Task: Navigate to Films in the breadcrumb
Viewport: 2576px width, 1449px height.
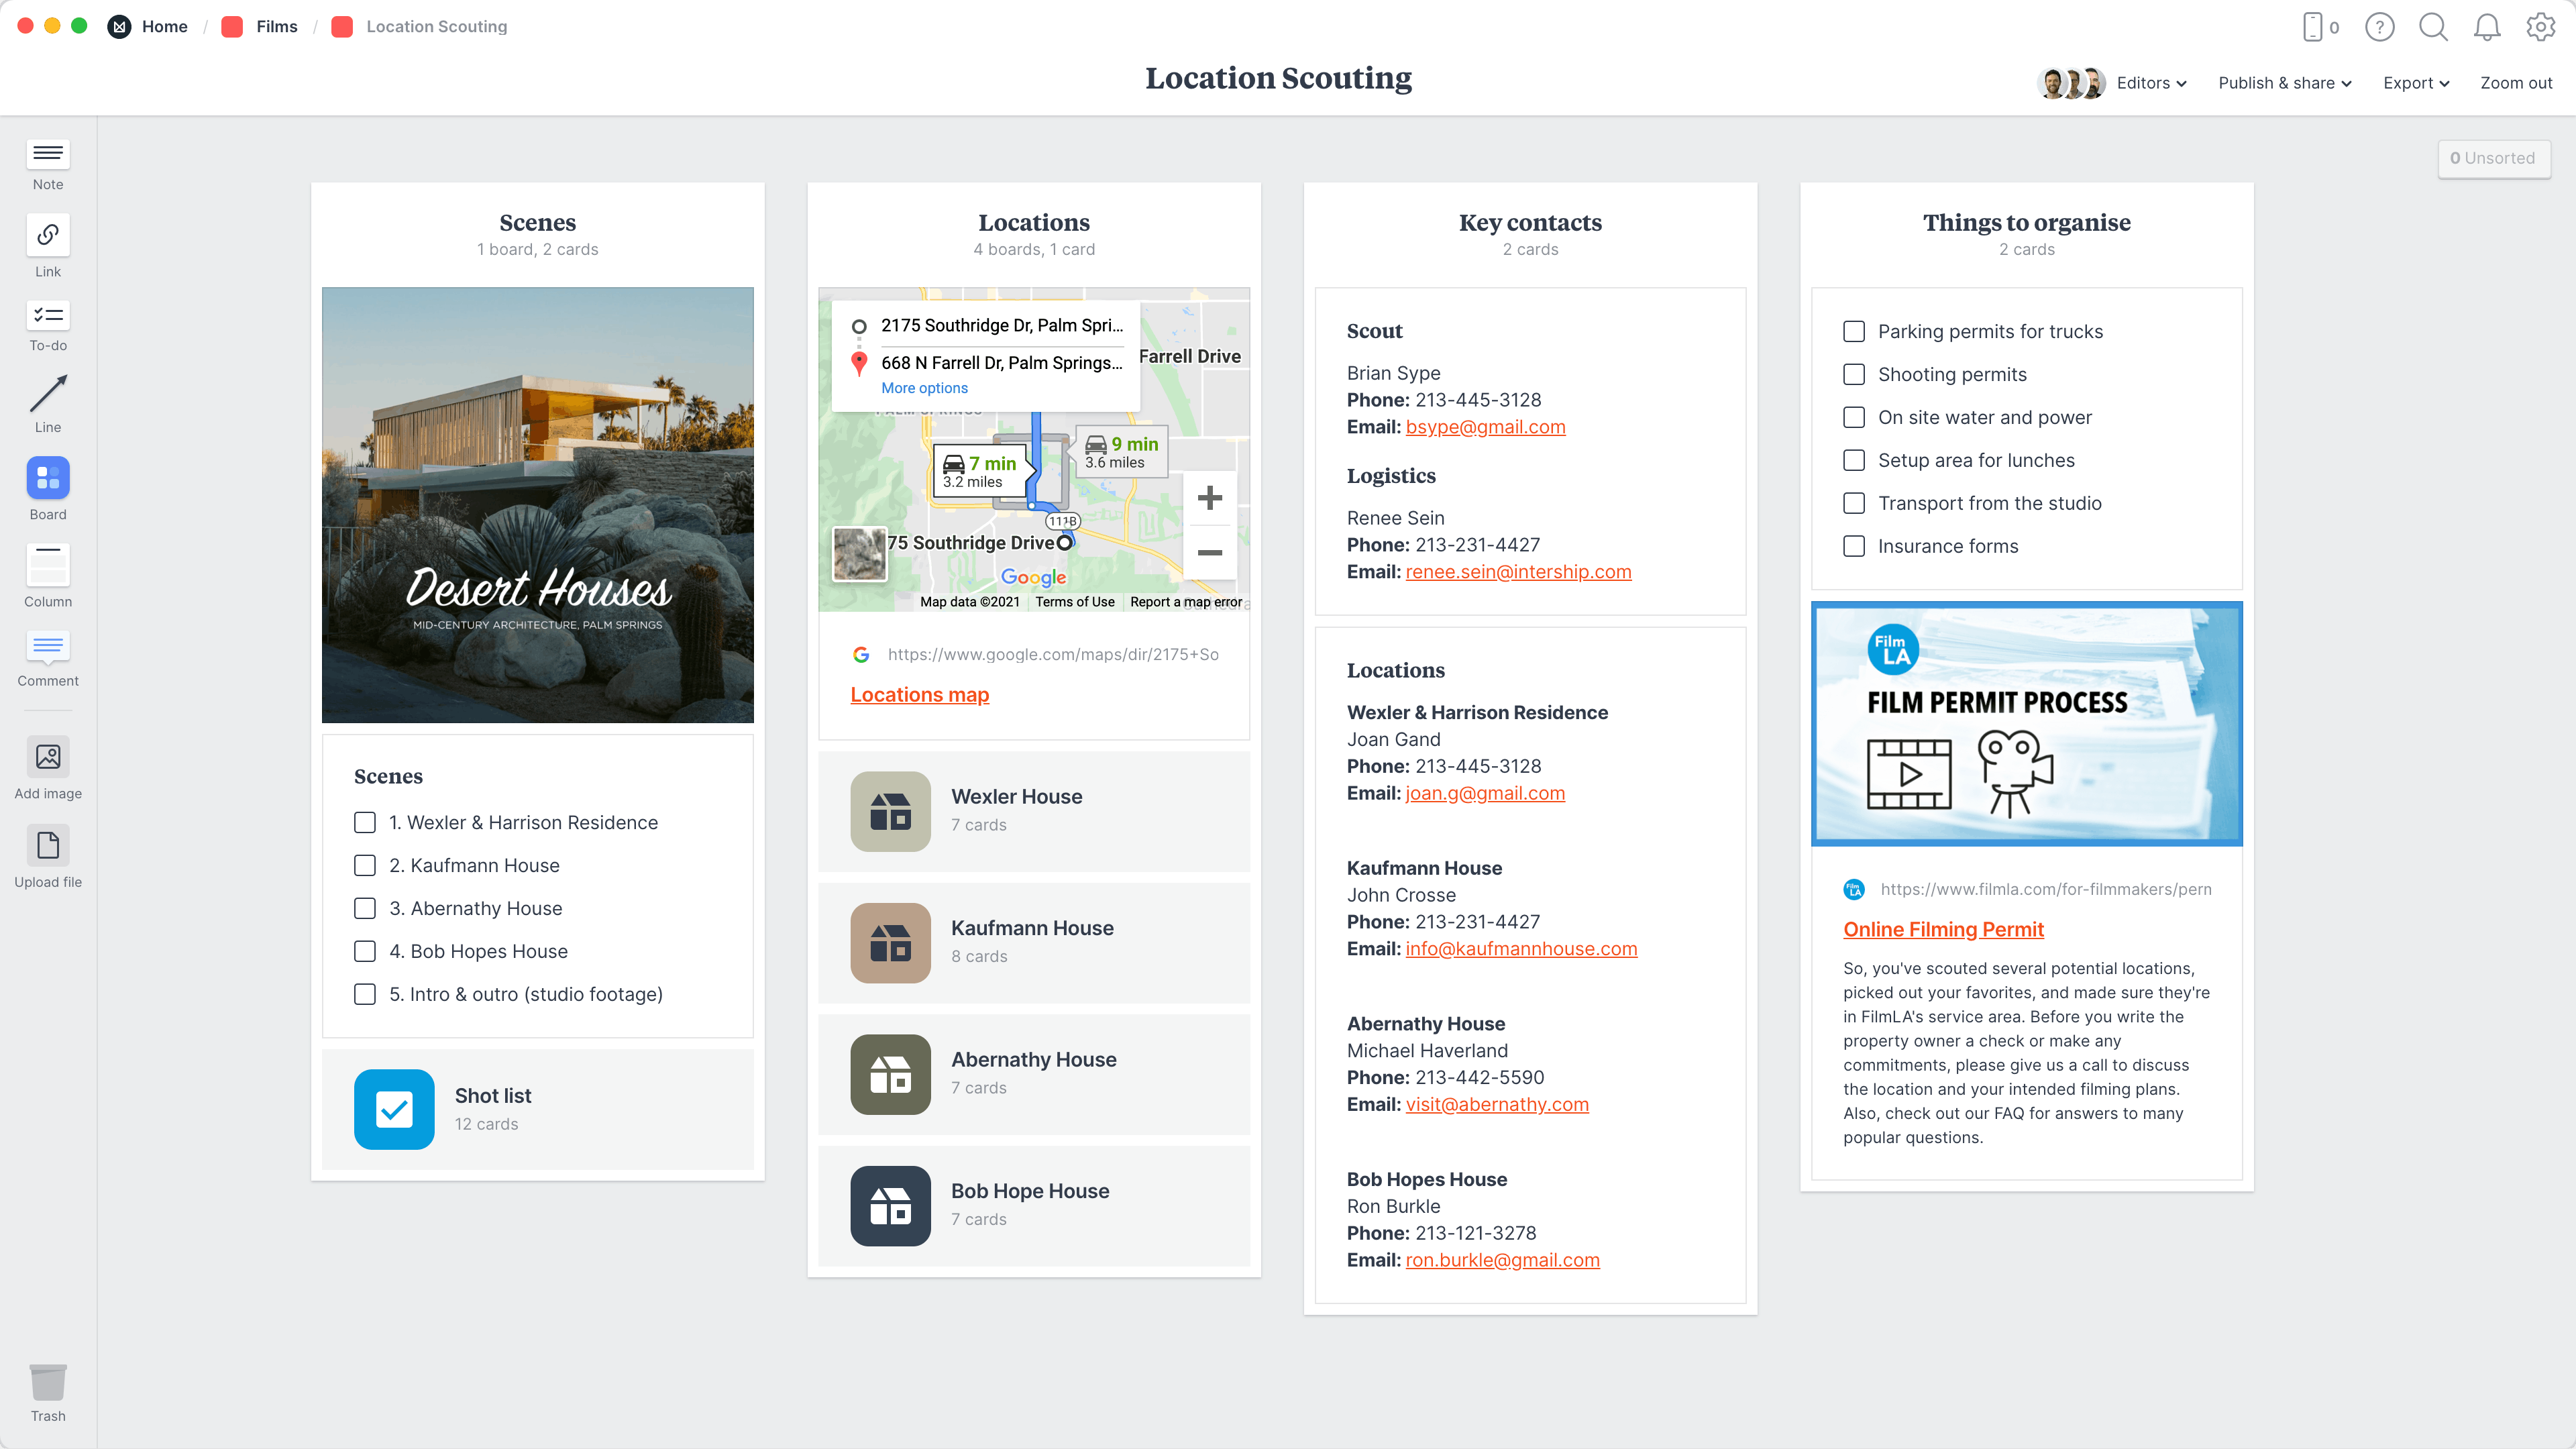Action: tap(277, 26)
